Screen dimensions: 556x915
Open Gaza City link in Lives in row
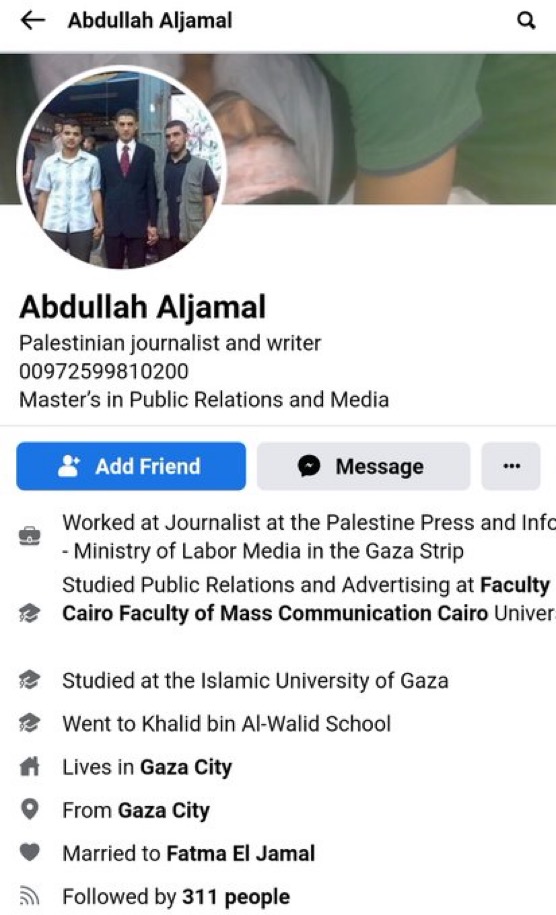point(186,767)
